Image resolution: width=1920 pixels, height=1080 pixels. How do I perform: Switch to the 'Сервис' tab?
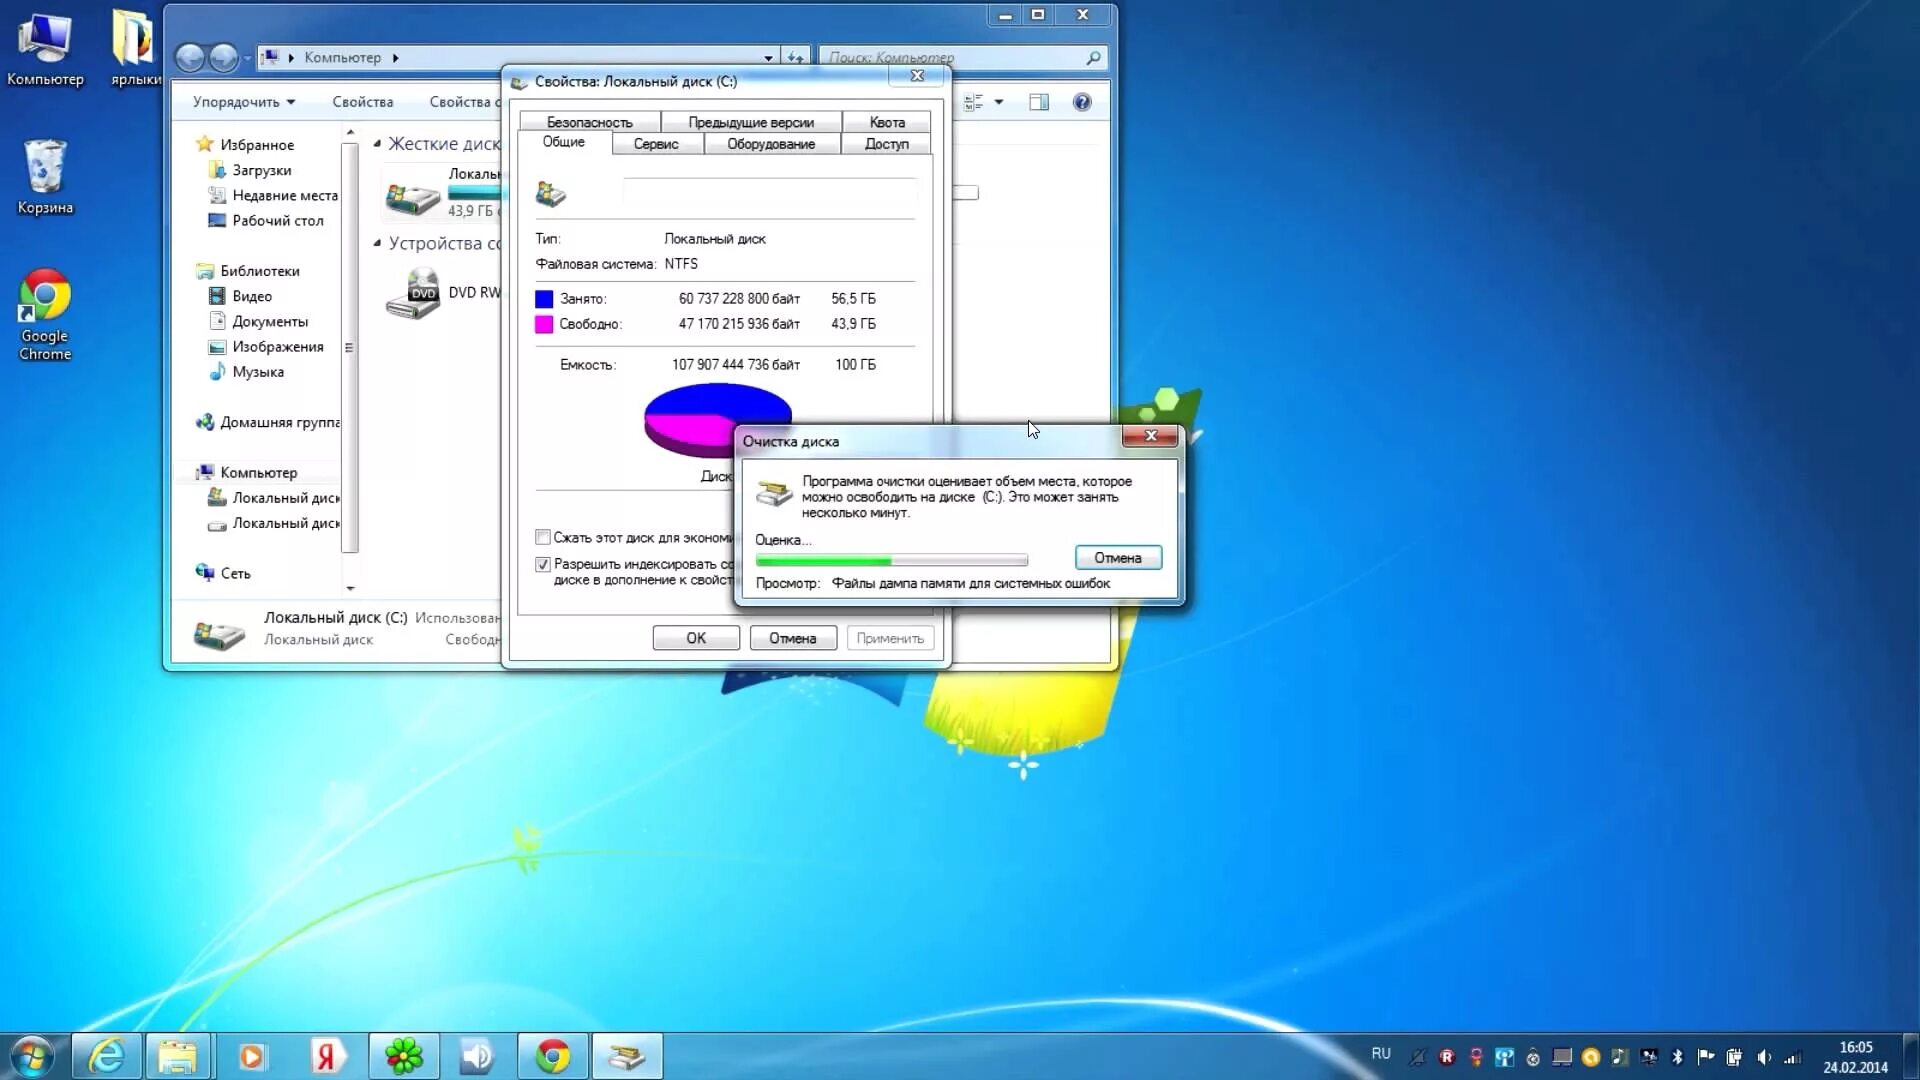click(x=656, y=144)
